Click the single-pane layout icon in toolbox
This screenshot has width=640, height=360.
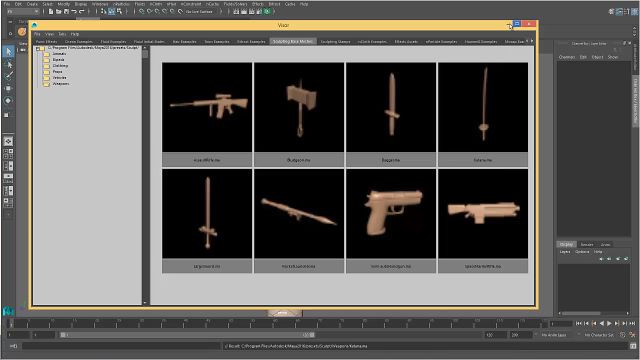pyautogui.click(x=8, y=141)
